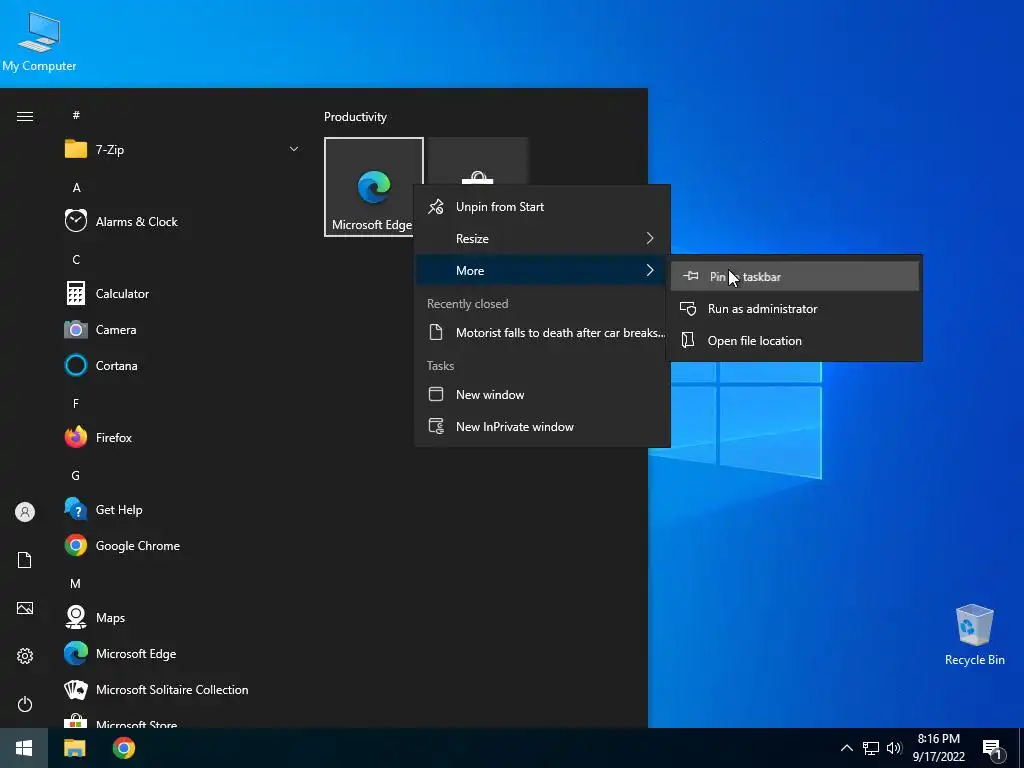Open Documents icon in Start sidebar
1024x768 pixels.
[x=25, y=560]
